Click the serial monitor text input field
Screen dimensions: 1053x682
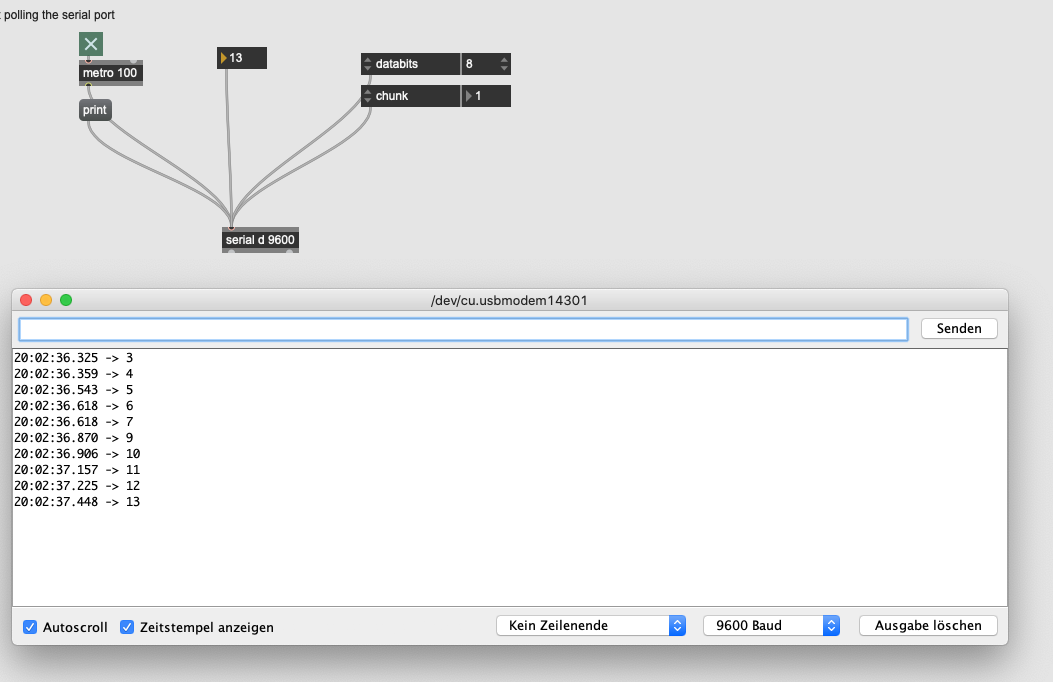click(x=463, y=329)
